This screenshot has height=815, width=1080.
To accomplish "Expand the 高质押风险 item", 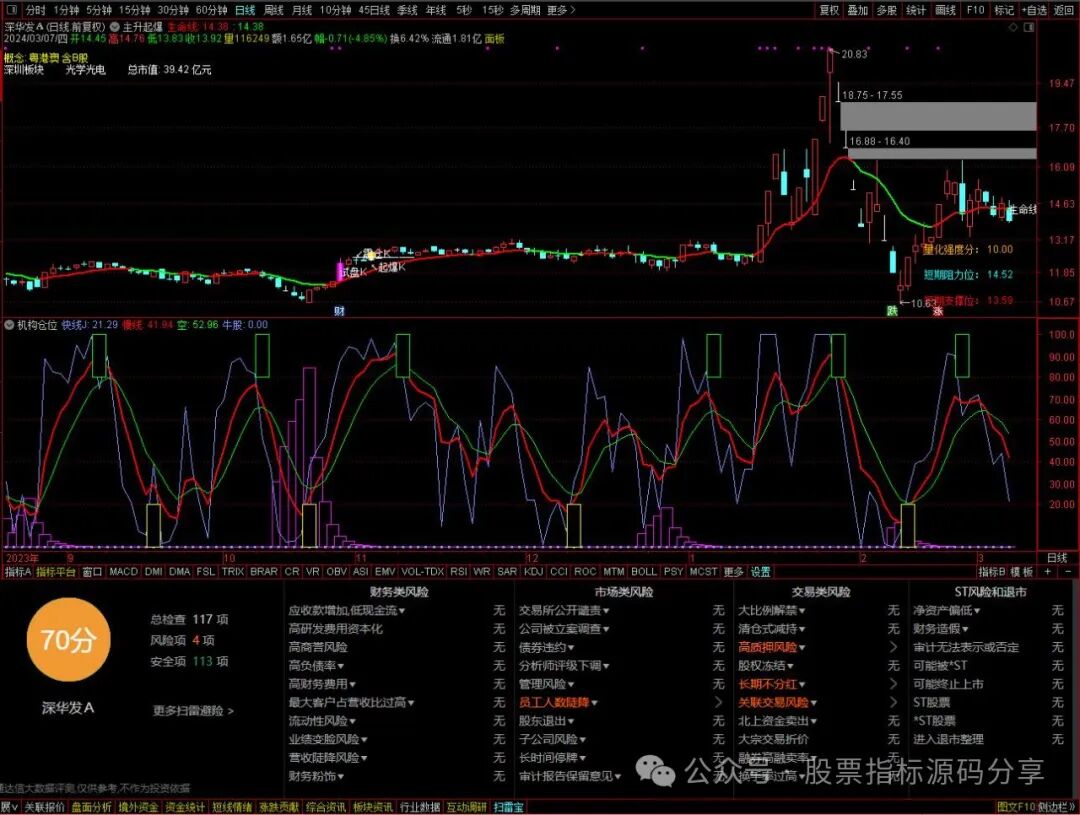I will (772, 647).
